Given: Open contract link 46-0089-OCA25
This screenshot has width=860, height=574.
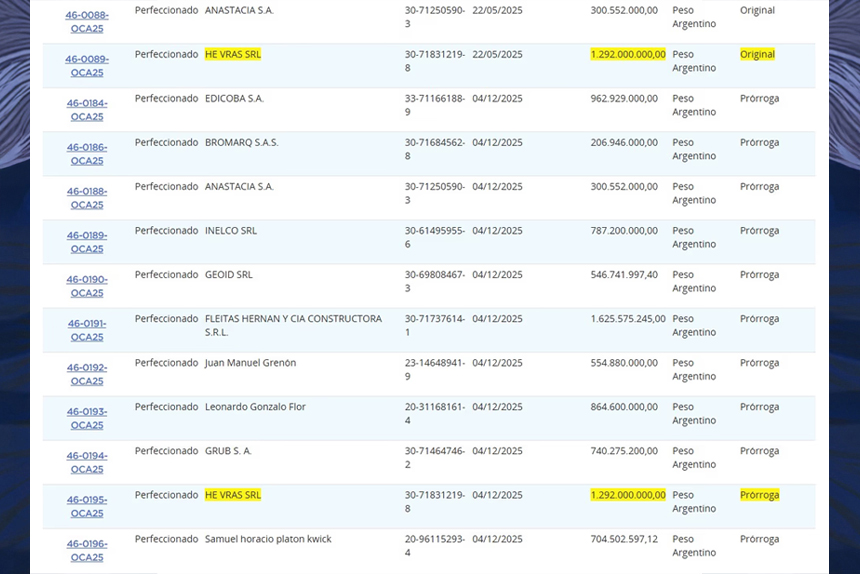Looking at the screenshot, I should coord(87,66).
